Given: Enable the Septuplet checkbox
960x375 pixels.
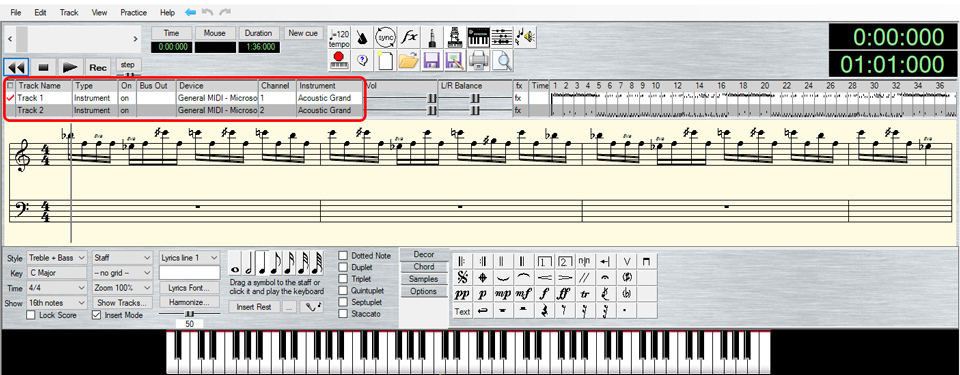Looking at the screenshot, I should [343, 302].
